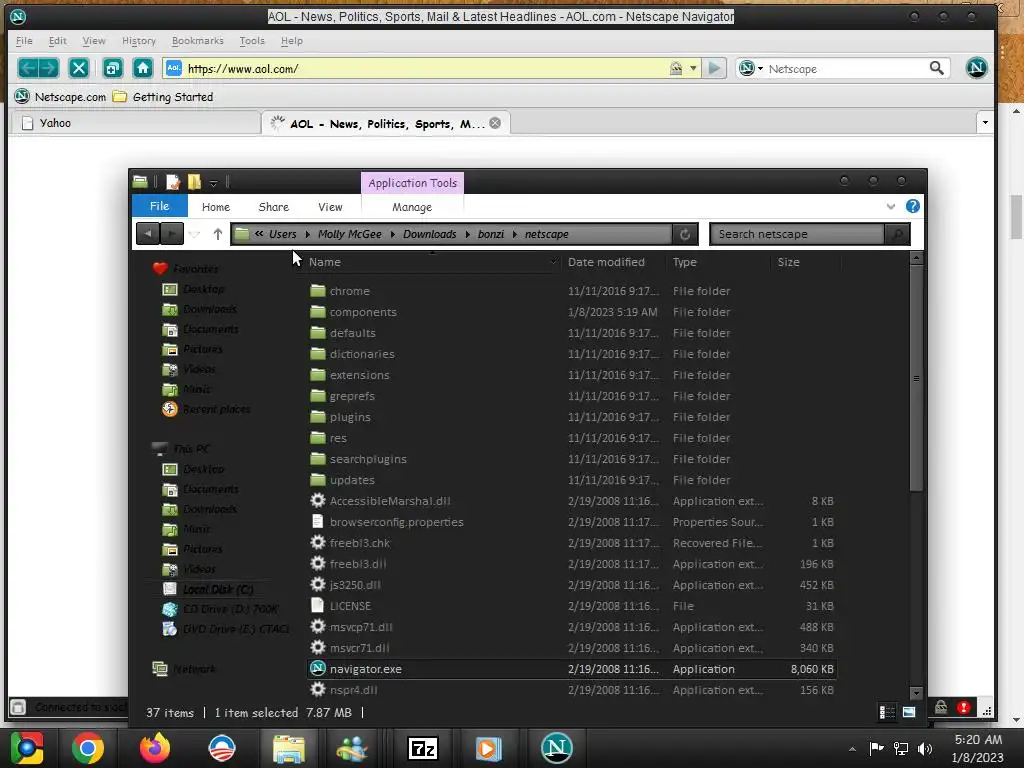Go up one folder level in Explorer
This screenshot has width=1024, height=768.
[217, 233]
